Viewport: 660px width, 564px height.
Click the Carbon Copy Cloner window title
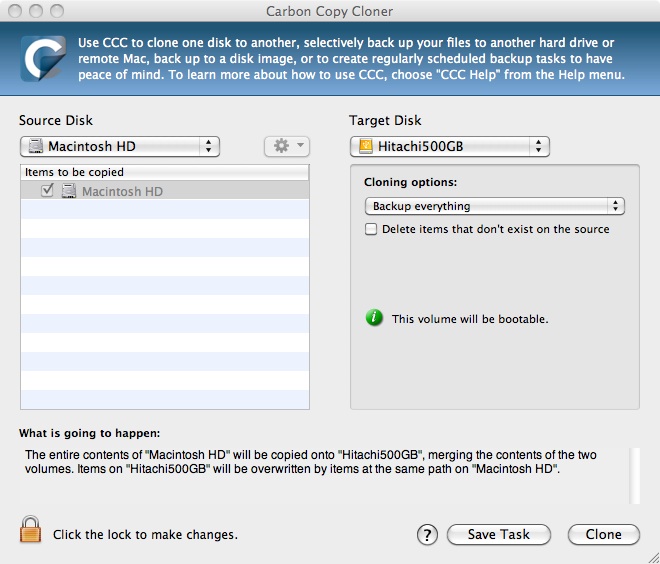point(330,11)
